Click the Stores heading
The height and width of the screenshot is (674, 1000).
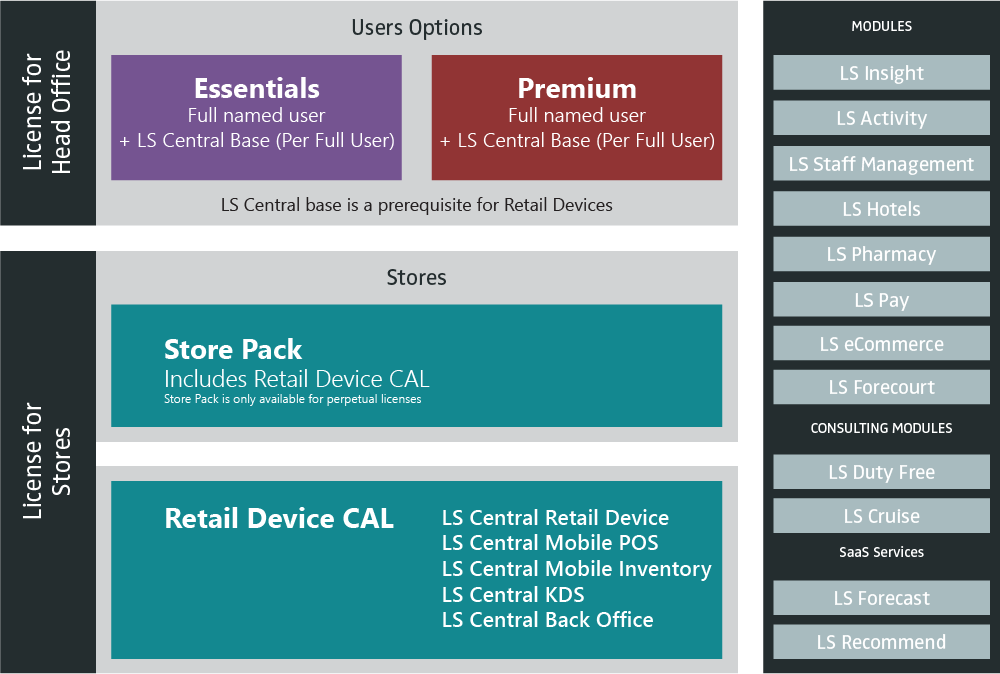tap(416, 277)
